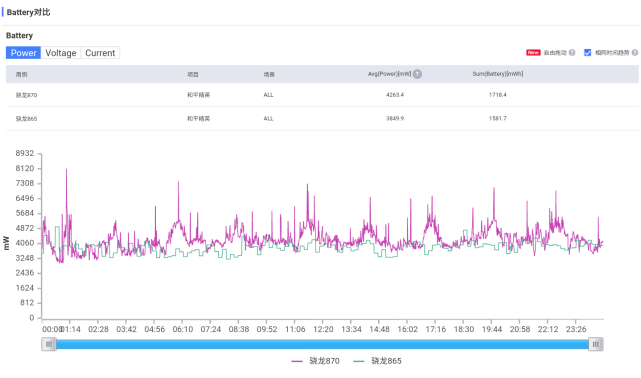Viewport: 641px width, 378px height.
Task: Toggle 骁龙865 series in chart legend
Action: 377,361
